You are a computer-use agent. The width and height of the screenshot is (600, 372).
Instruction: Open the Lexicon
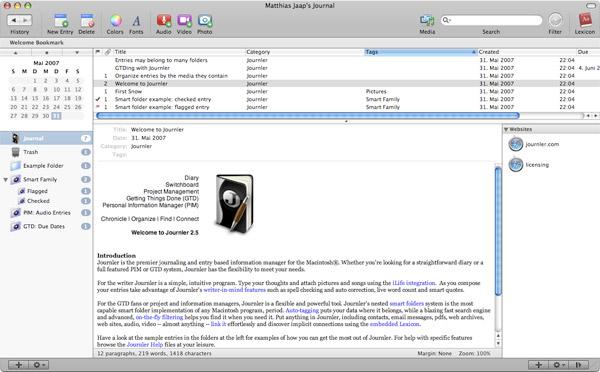tap(585, 20)
